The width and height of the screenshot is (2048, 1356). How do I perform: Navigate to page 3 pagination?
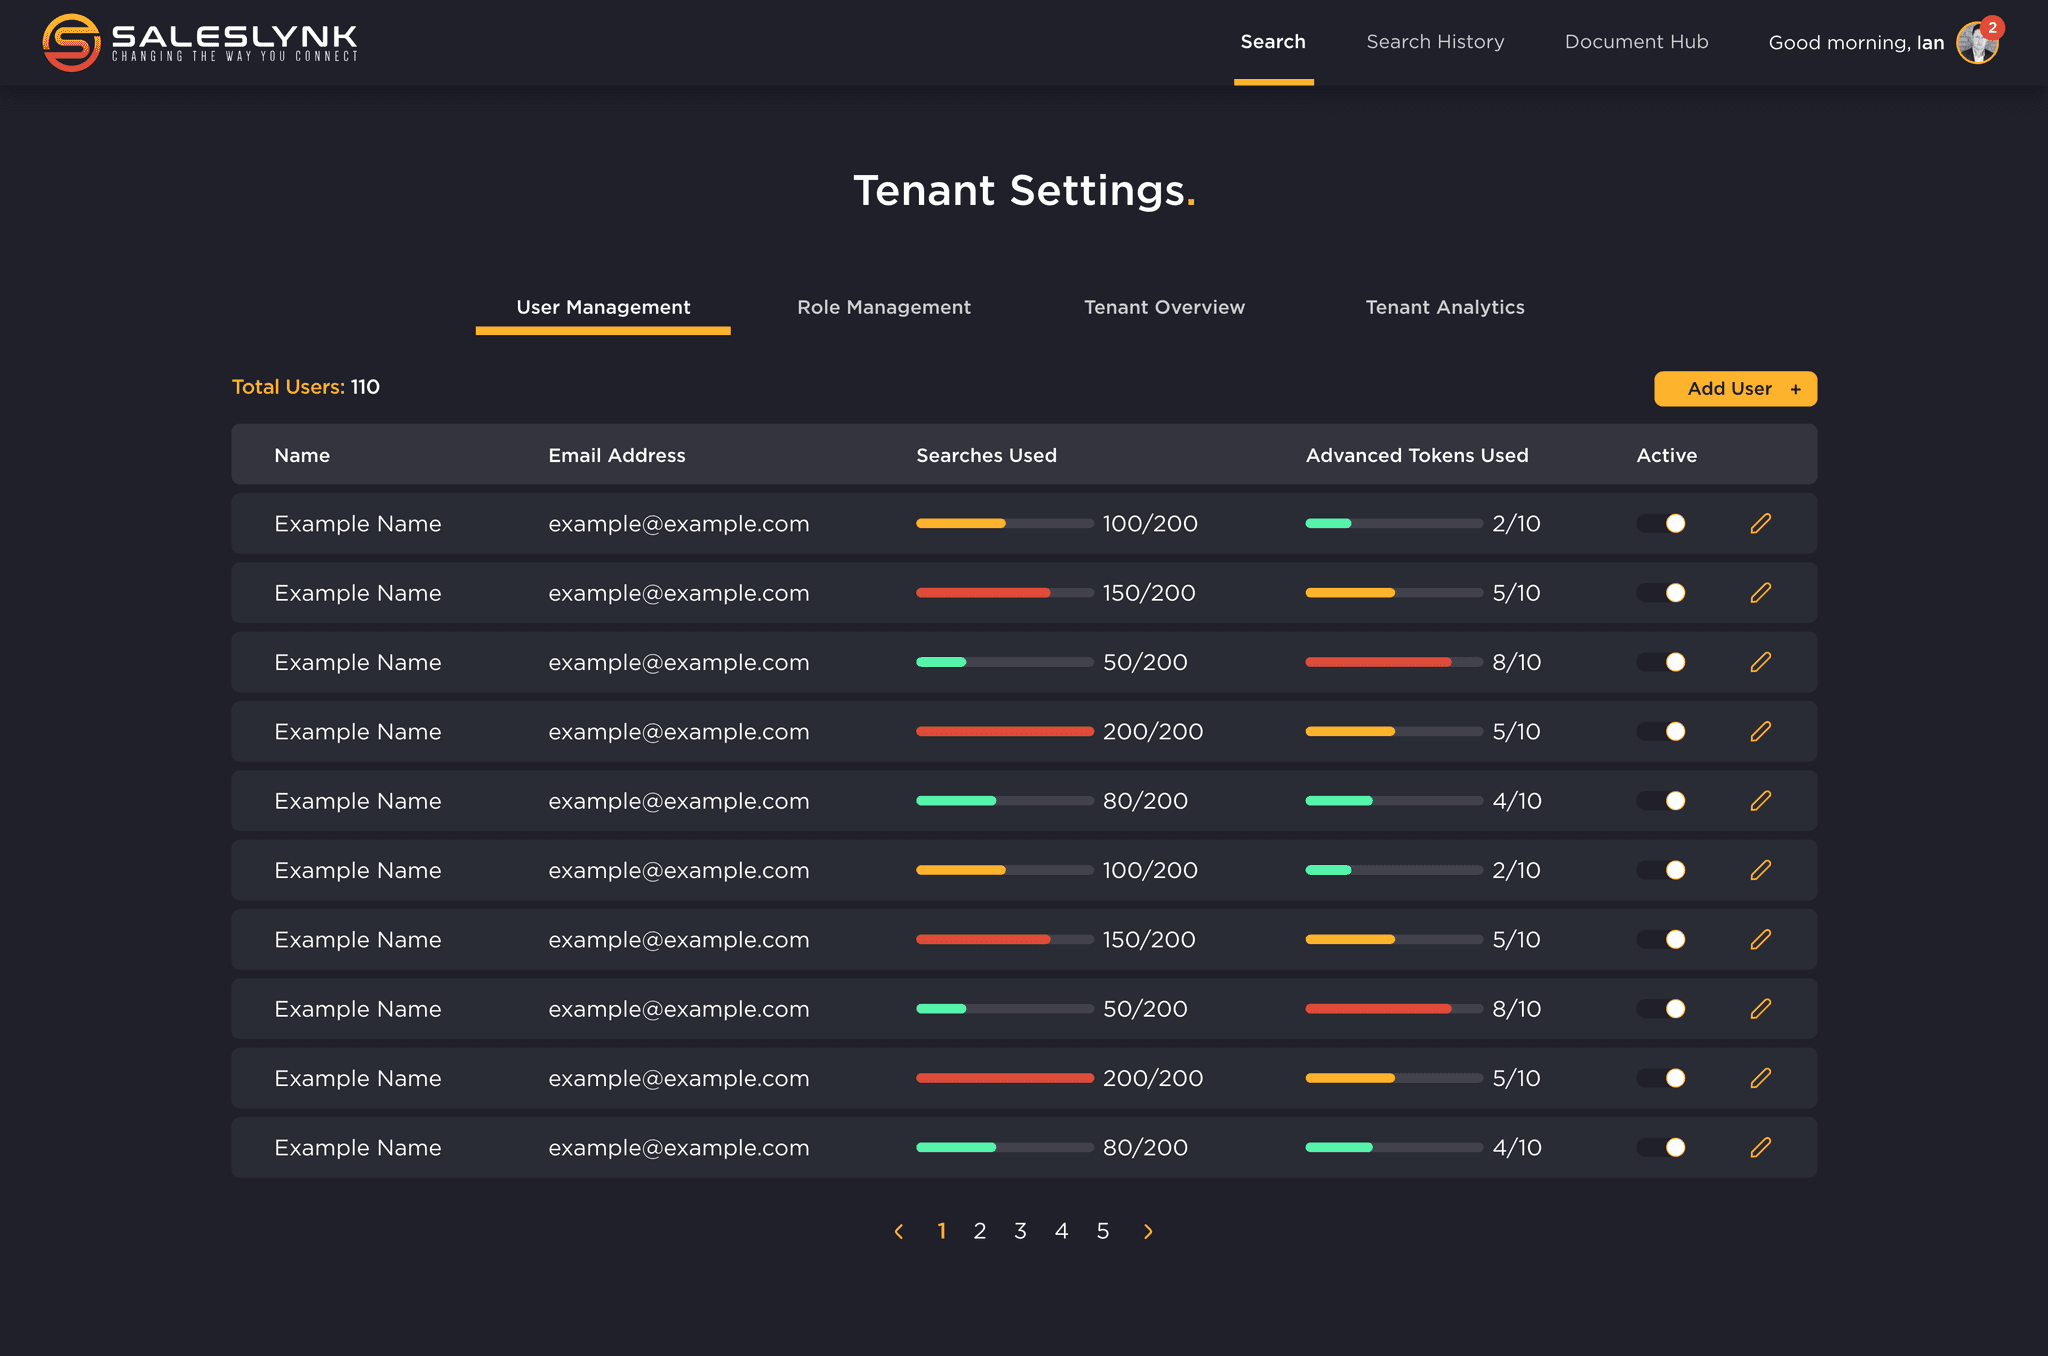(1022, 1229)
